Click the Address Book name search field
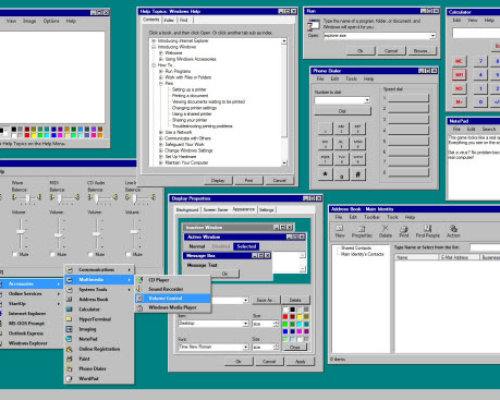 click(x=485, y=247)
